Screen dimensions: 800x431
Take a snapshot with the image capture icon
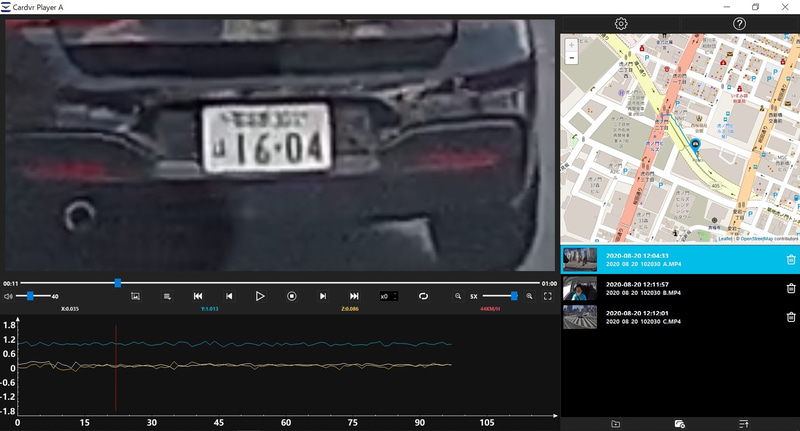135,296
